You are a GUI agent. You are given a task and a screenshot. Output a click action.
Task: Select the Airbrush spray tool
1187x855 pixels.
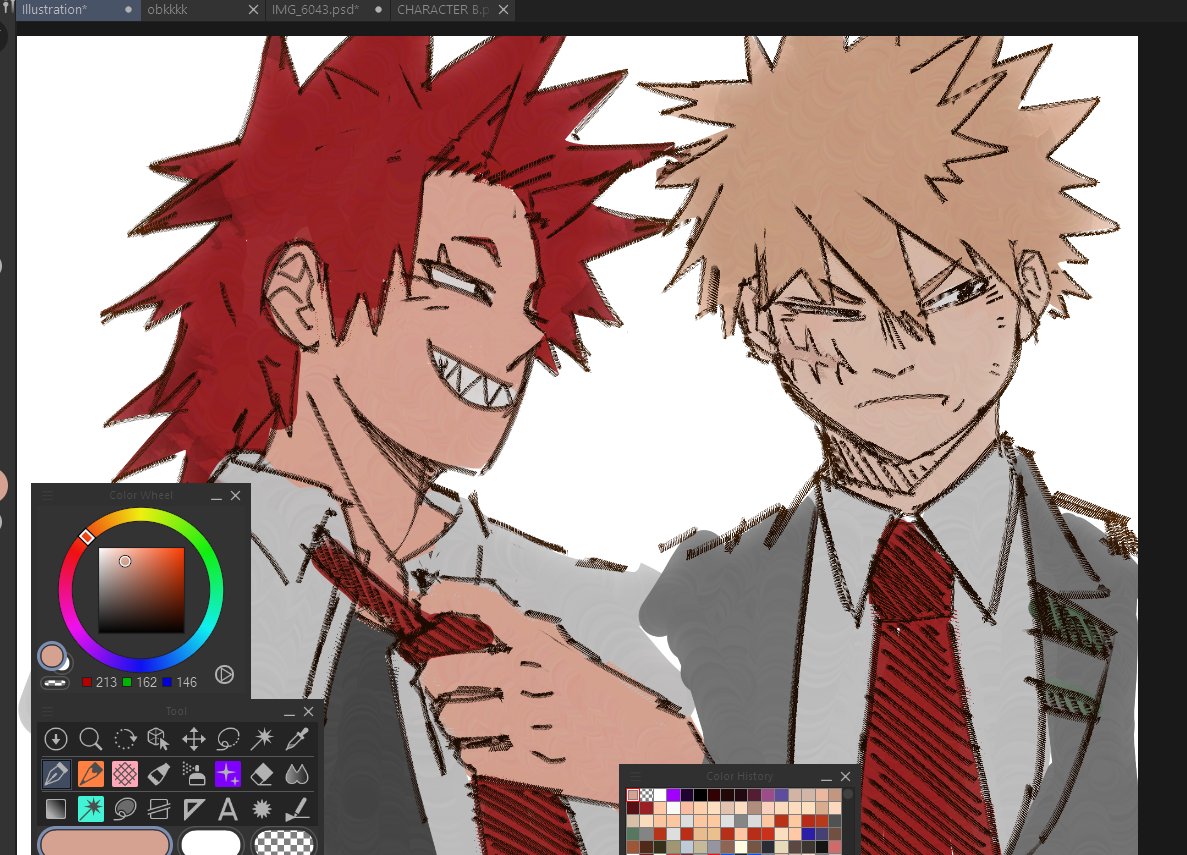point(194,774)
